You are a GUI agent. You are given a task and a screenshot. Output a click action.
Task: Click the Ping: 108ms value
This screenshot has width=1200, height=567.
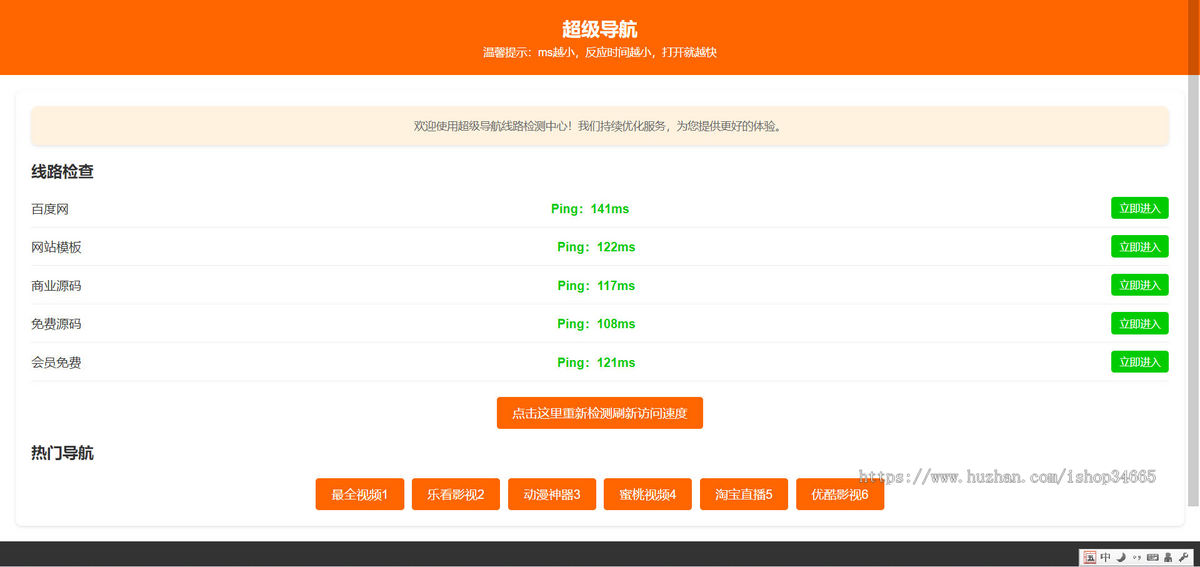pyautogui.click(x=596, y=324)
